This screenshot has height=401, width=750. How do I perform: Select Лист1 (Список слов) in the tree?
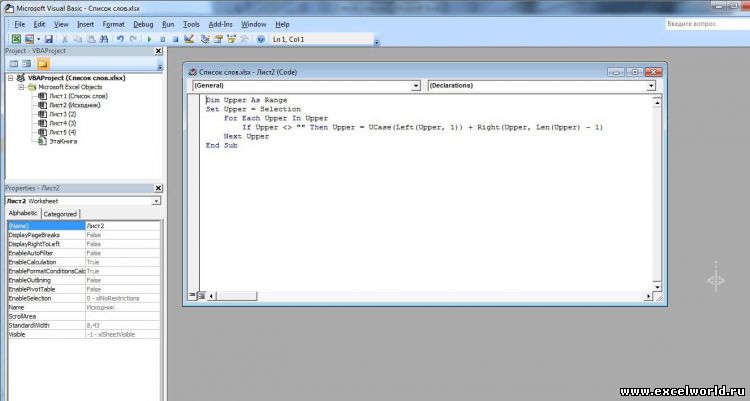coord(78,96)
